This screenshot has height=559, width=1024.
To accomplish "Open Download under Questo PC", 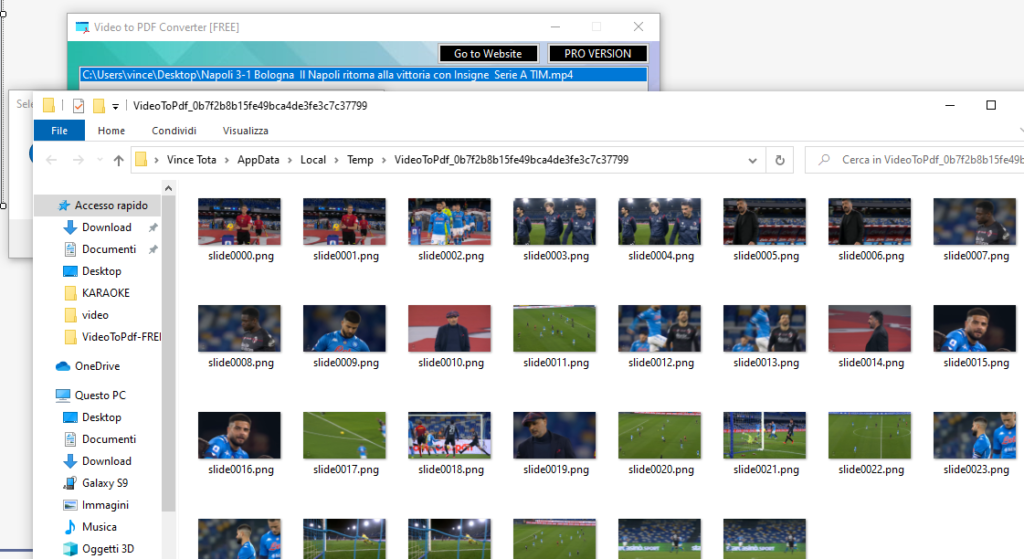I will pyautogui.click(x=106, y=461).
